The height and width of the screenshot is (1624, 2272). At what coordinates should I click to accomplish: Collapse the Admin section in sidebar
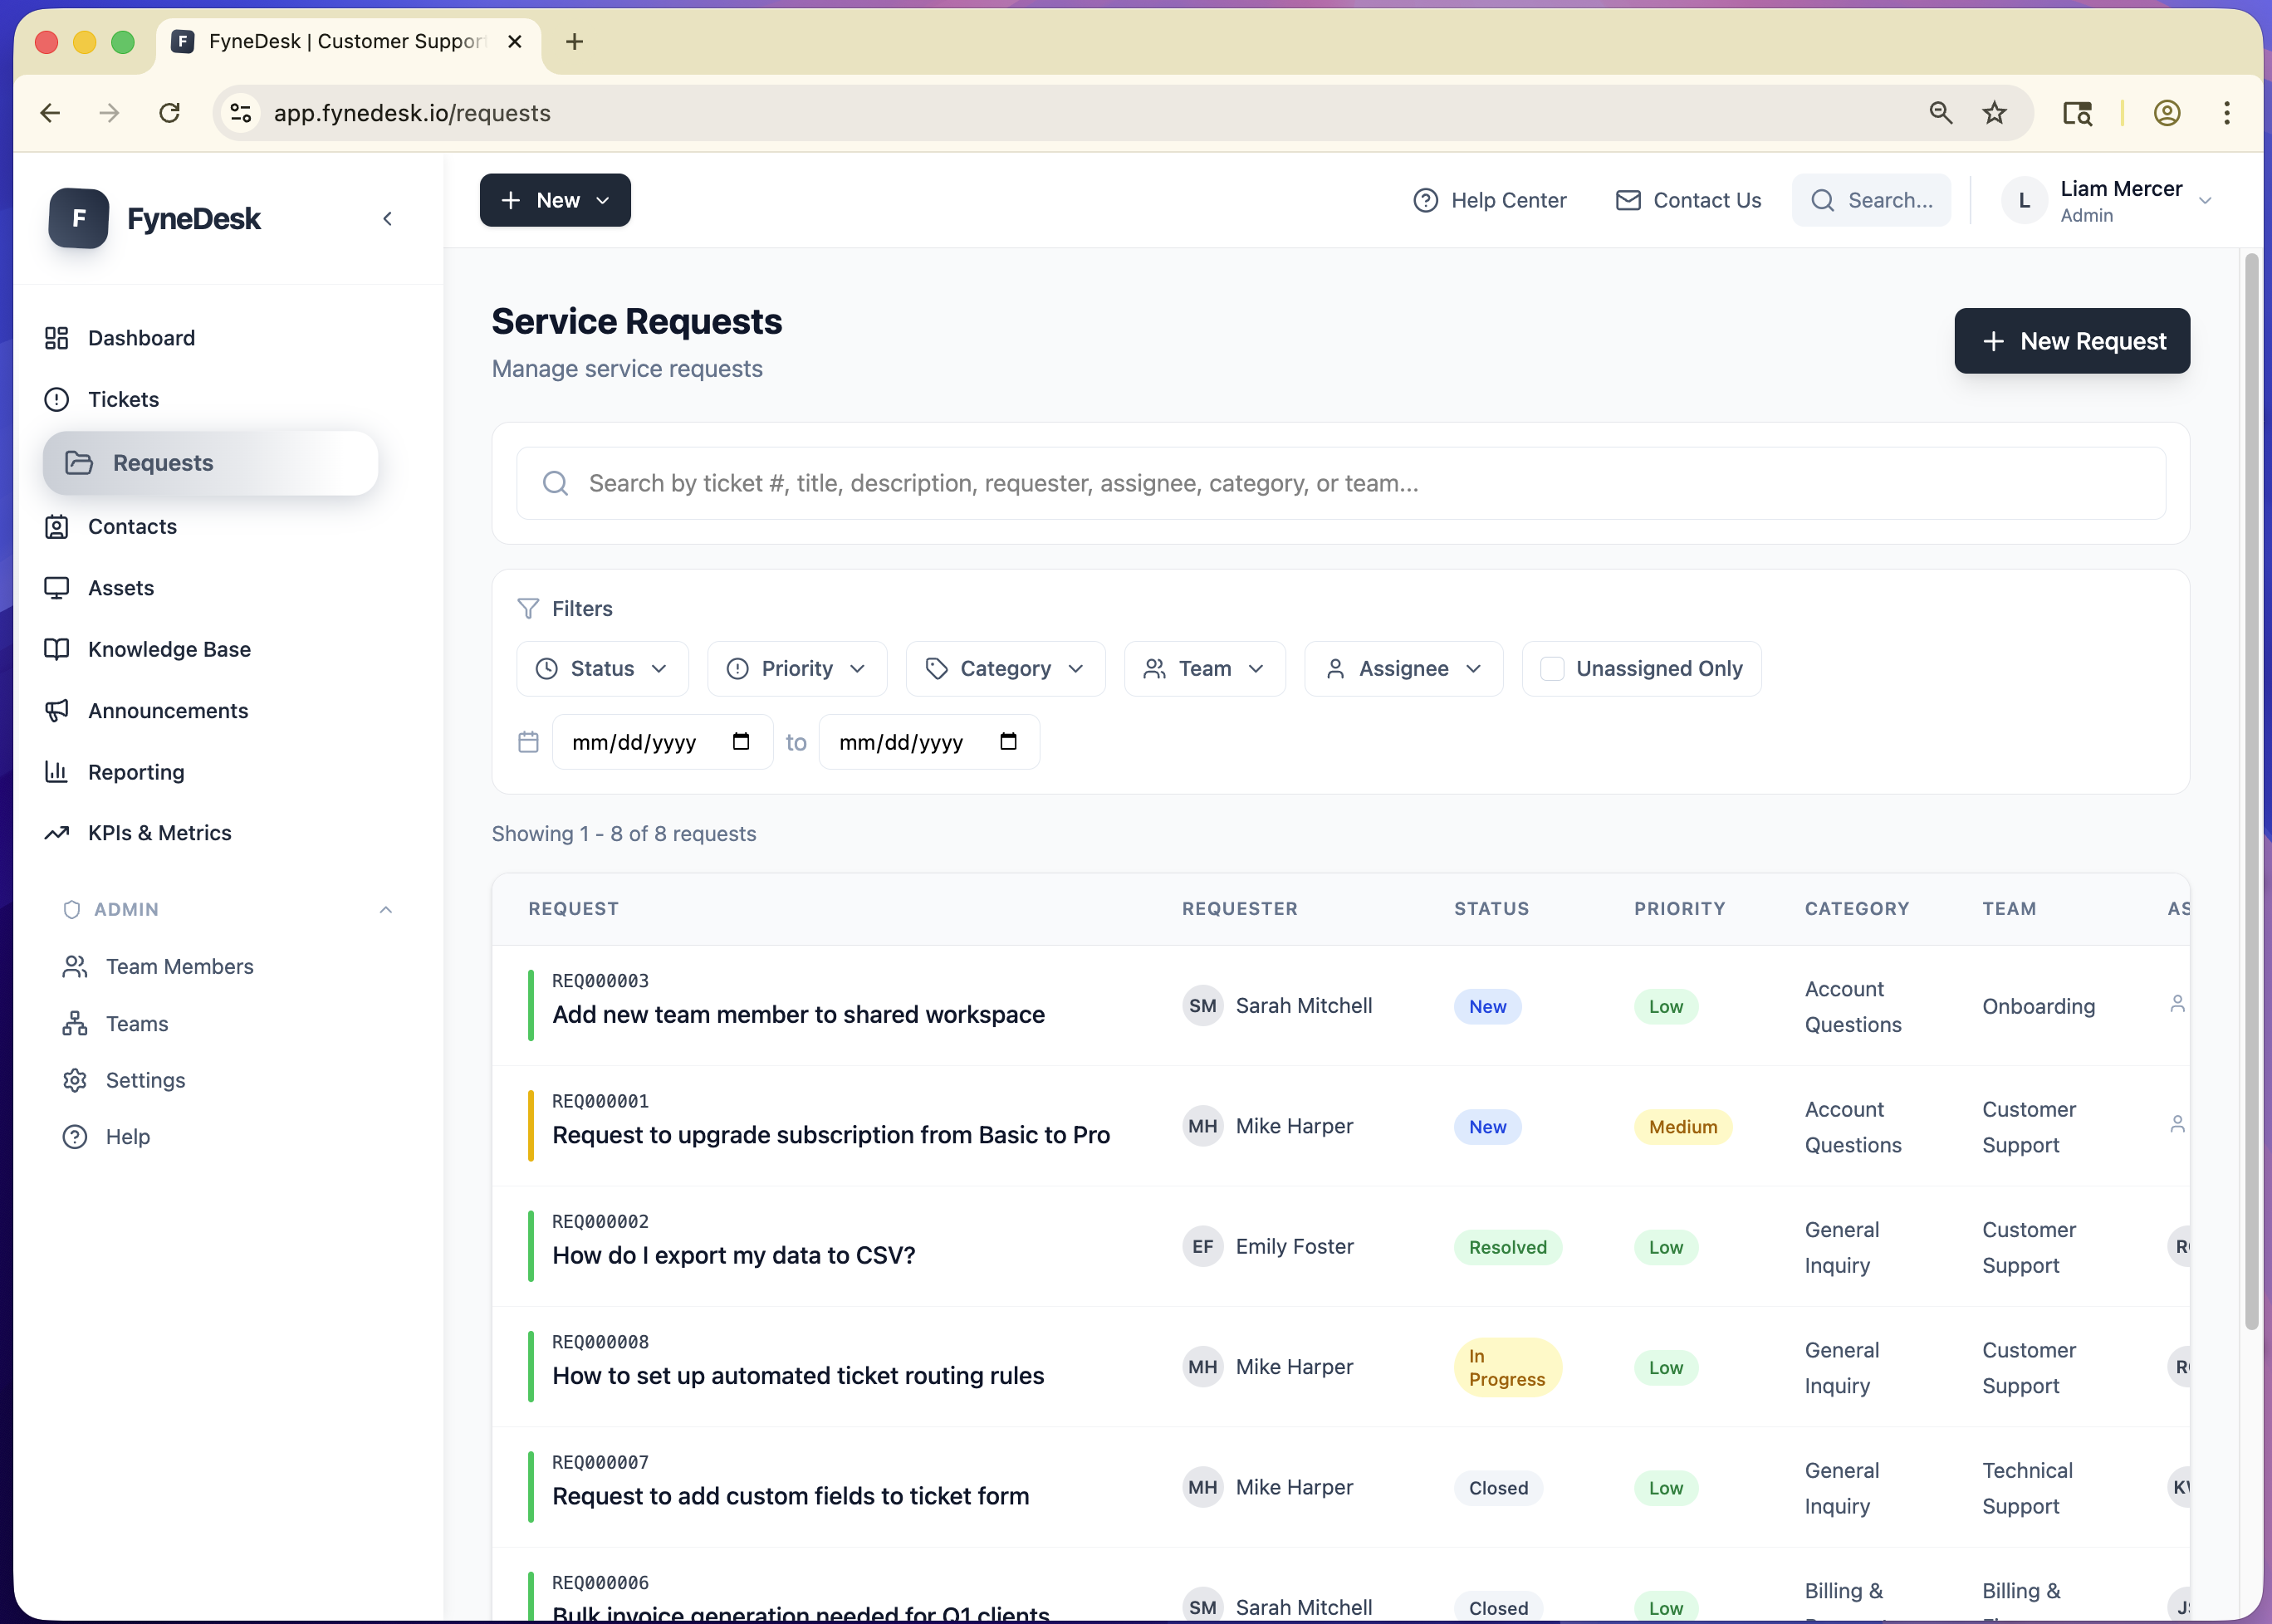point(386,909)
